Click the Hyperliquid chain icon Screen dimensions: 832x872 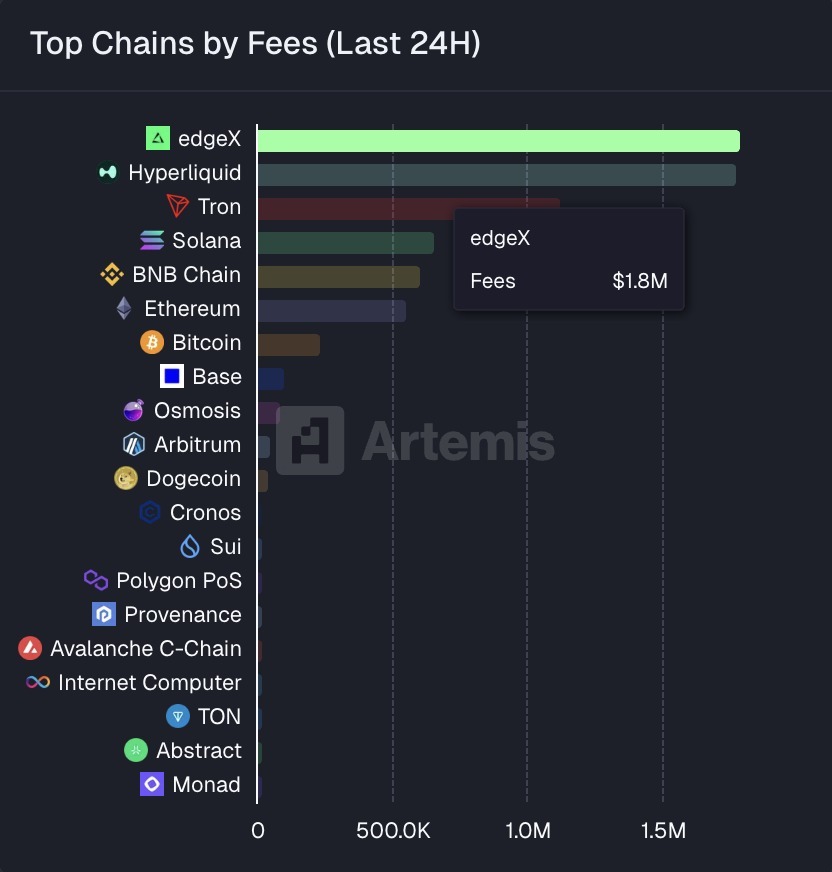point(108,173)
